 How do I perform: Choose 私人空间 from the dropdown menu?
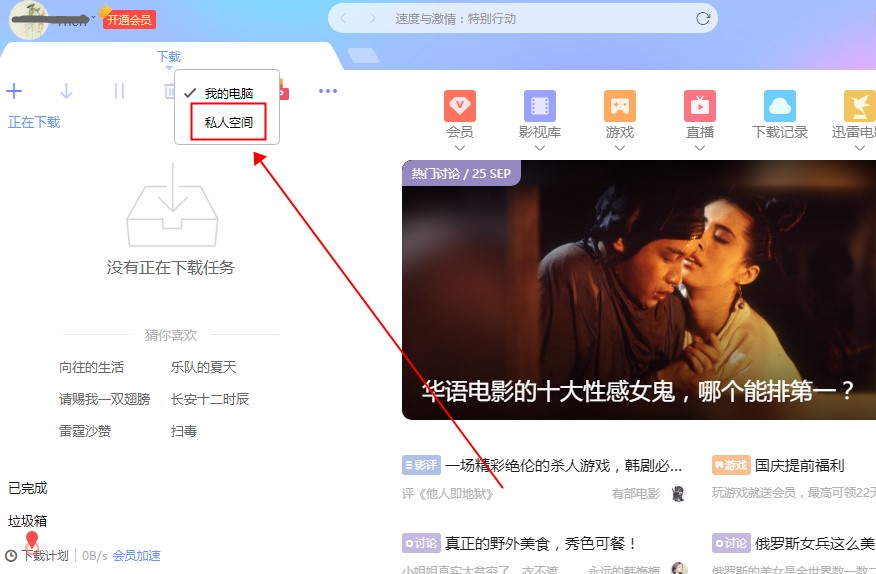click(229, 122)
